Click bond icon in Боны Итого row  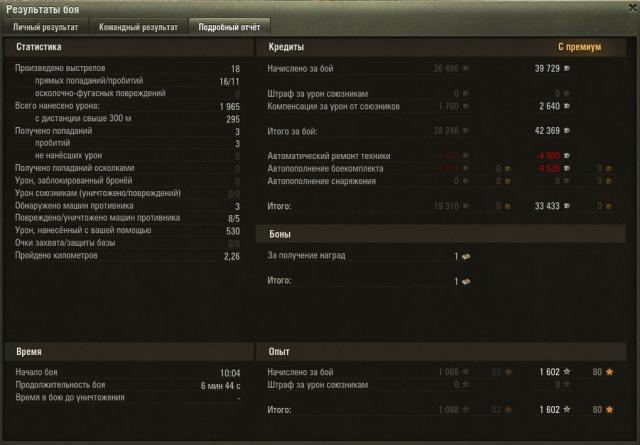pos(466,281)
